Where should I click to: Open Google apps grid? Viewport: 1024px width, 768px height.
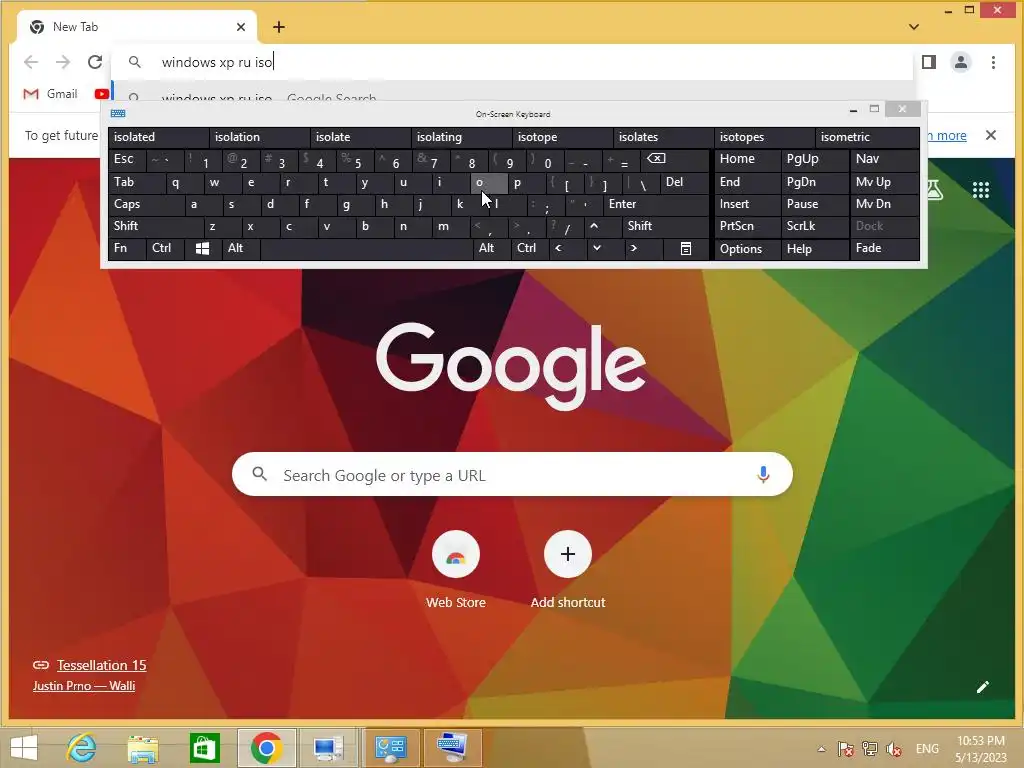pyautogui.click(x=981, y=190)
